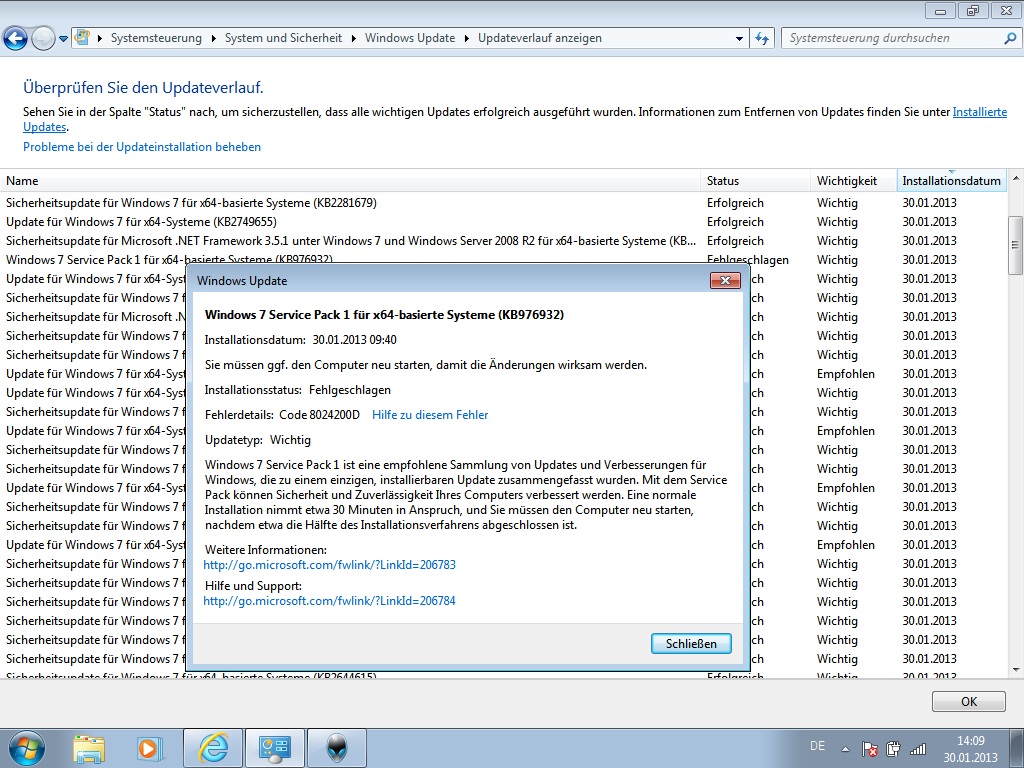Select the Sicherheitsupdate KB2281679 row
Screen dimensions: 1024x768
click(503, 203)
